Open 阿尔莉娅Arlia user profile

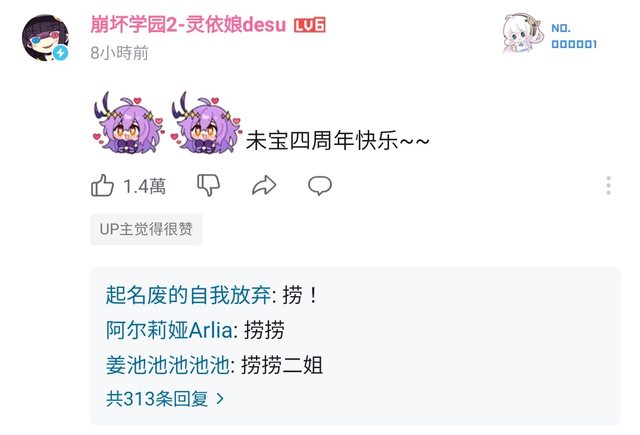(x=169, y=330)
